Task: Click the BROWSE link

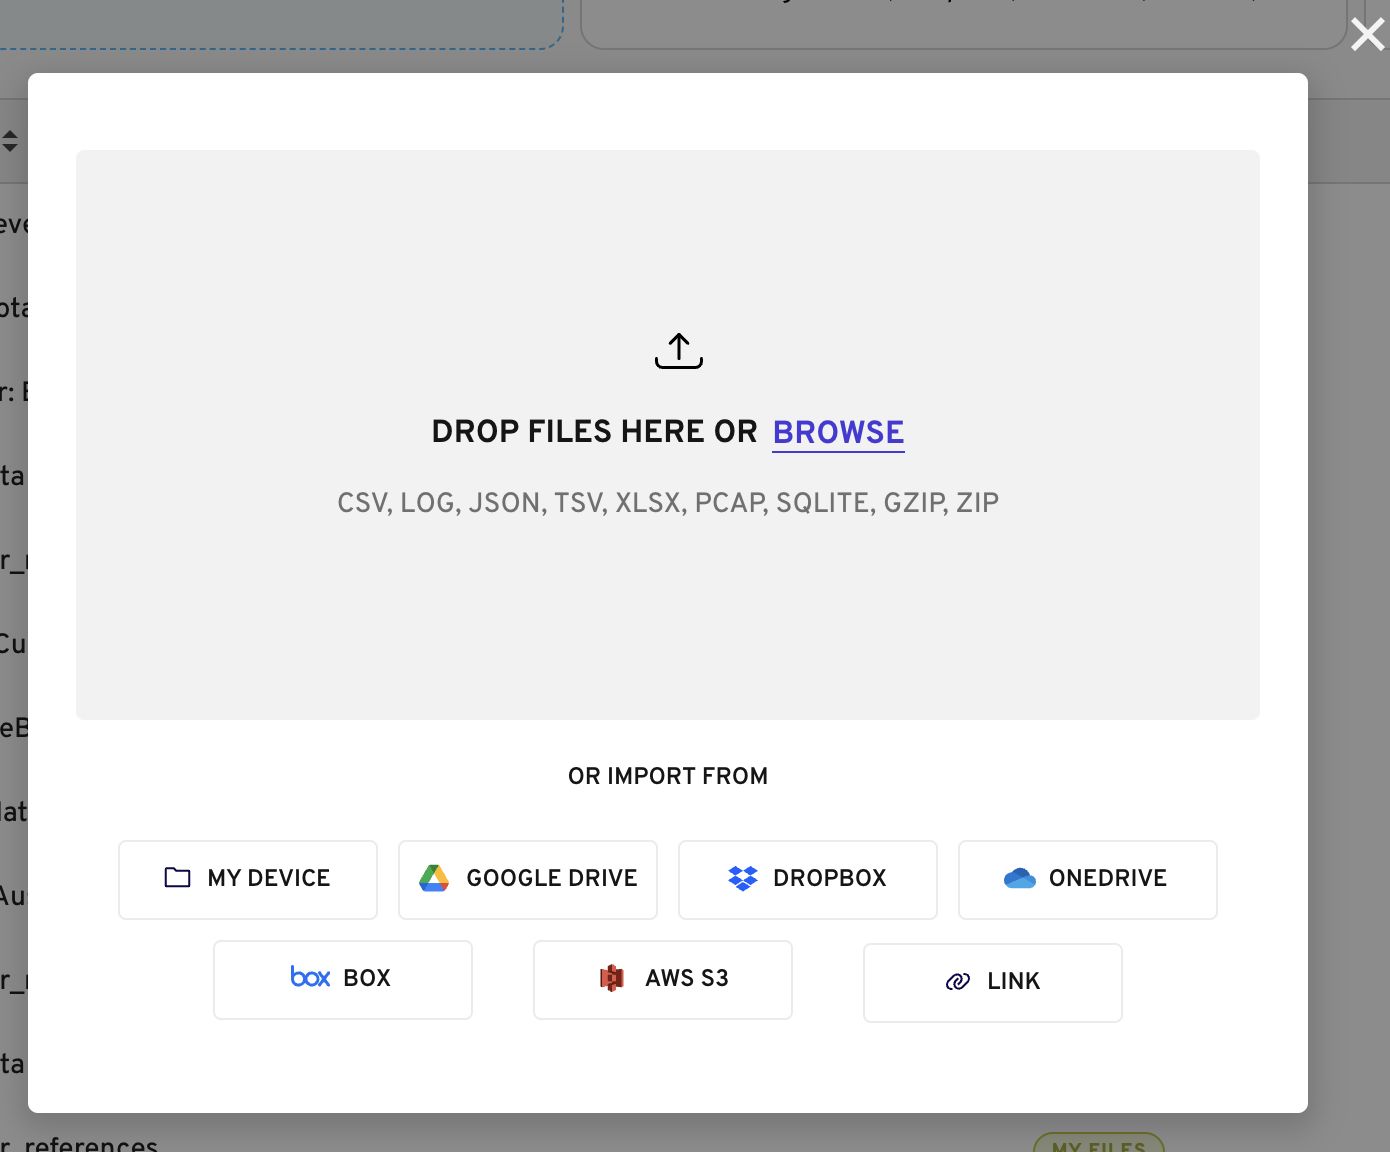Action: [838, 432]
